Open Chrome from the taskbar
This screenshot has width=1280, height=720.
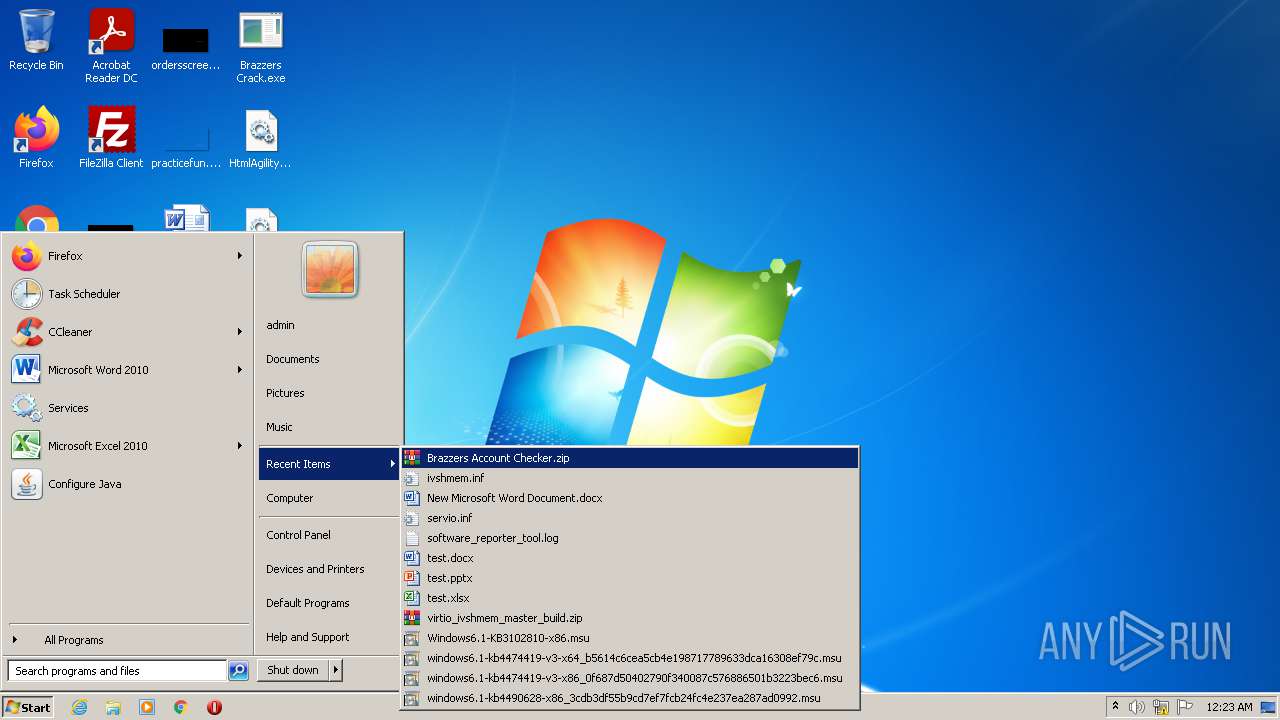click(181, 707)
